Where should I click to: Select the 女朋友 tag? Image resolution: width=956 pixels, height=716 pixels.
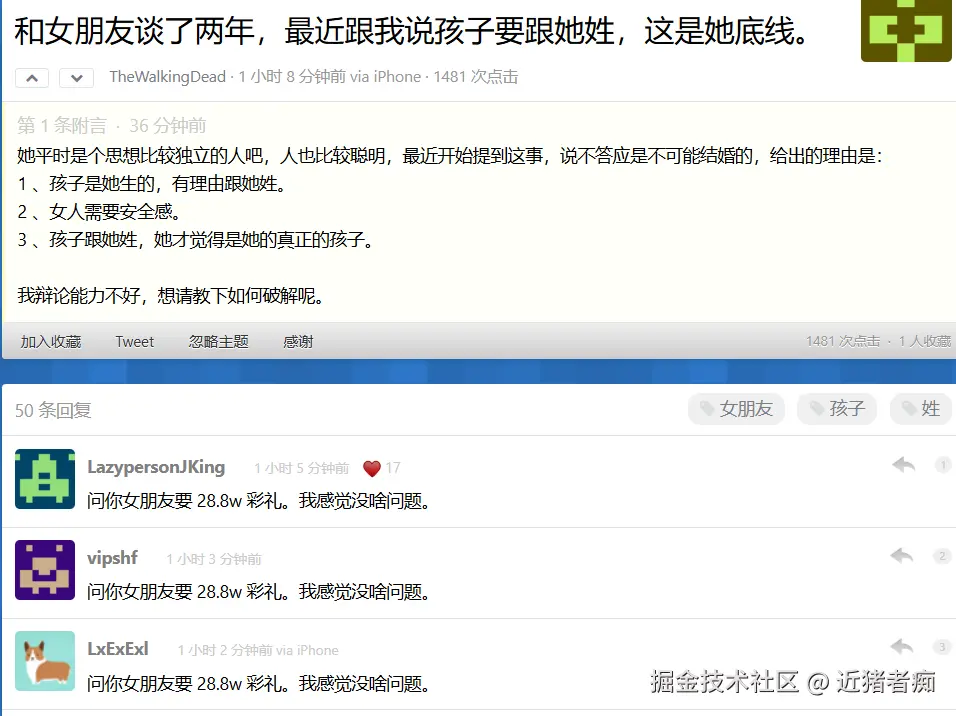pyautogui.click(x=737, y=409)
